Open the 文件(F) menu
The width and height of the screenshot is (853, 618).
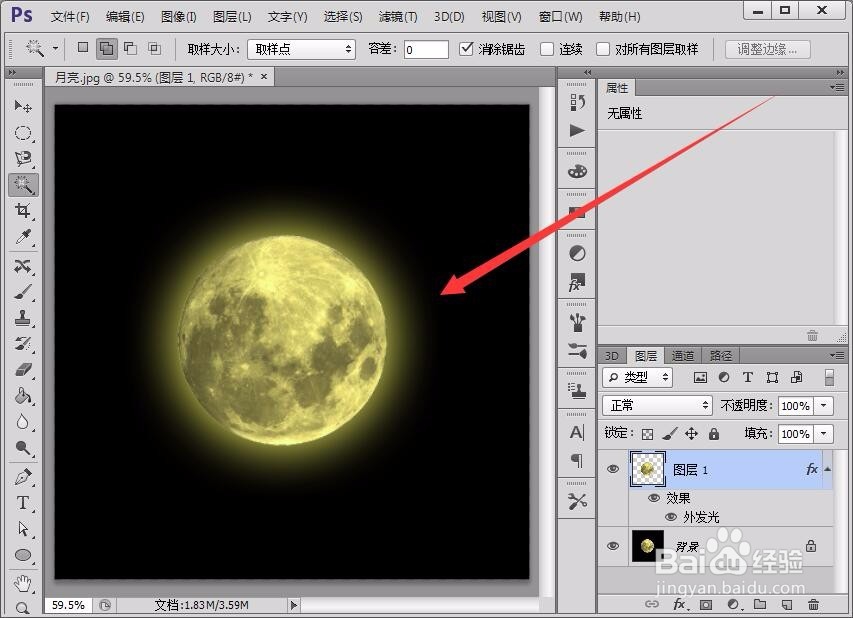(70, 17)
